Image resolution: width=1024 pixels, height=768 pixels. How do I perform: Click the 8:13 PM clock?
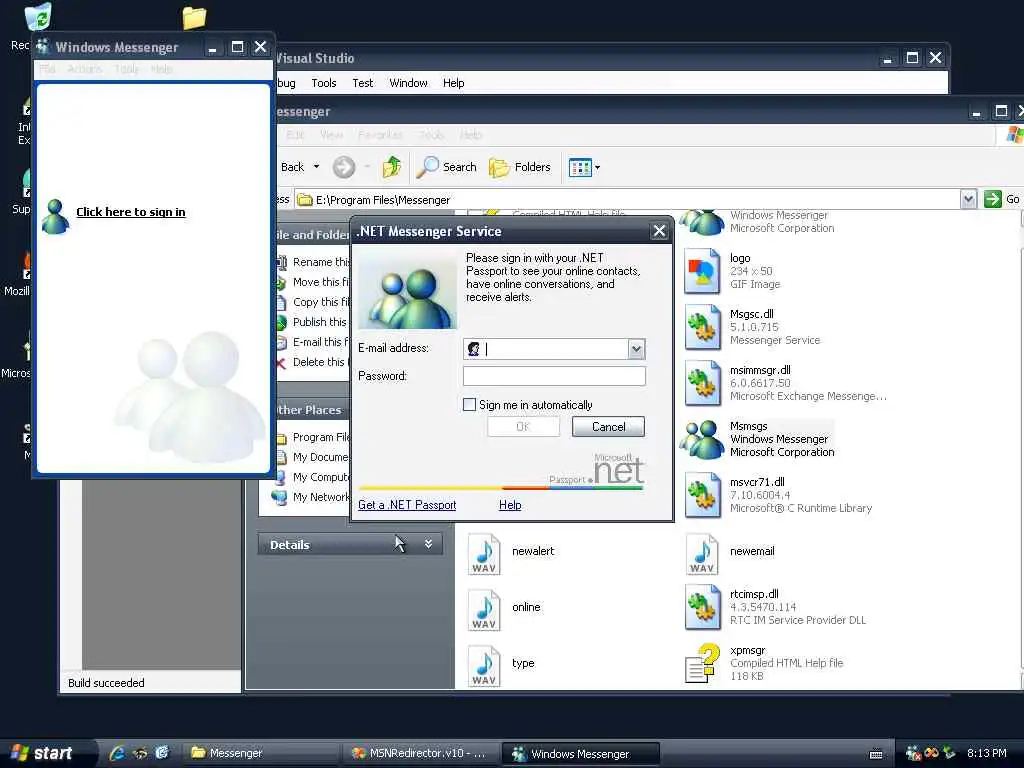click(986, 753)
